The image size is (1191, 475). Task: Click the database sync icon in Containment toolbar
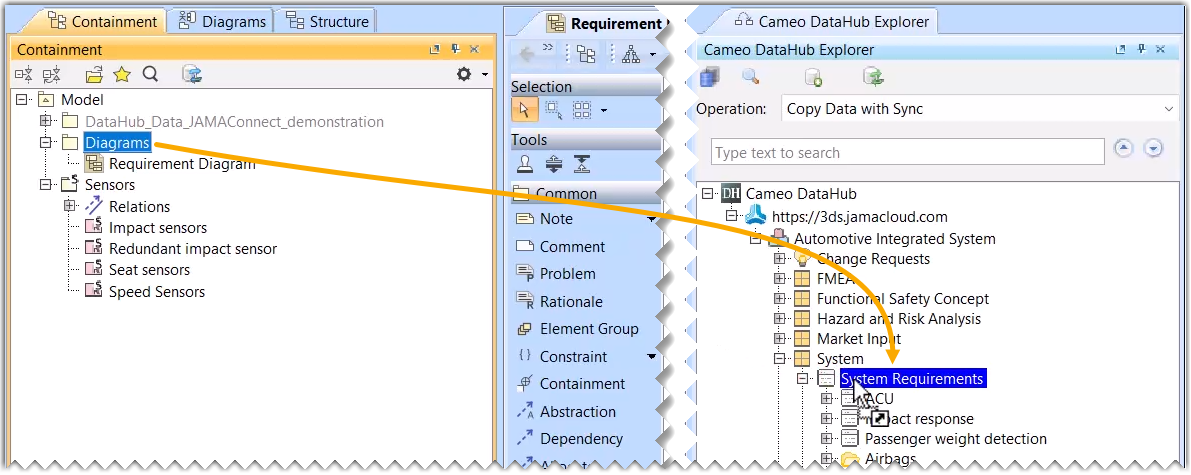191,74
